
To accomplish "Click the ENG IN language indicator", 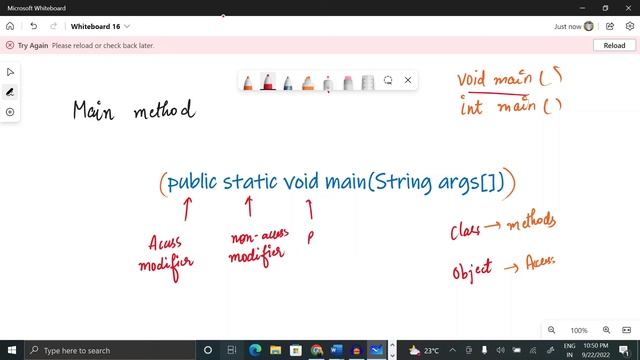I will pos(569,350).
